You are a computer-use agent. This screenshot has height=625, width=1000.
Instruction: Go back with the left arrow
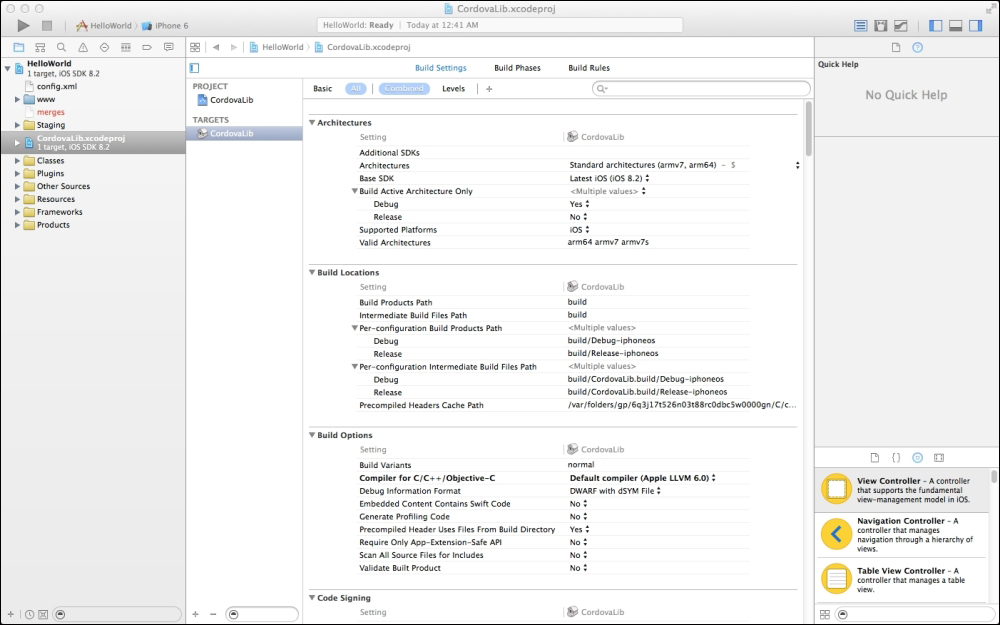point(216,47)
